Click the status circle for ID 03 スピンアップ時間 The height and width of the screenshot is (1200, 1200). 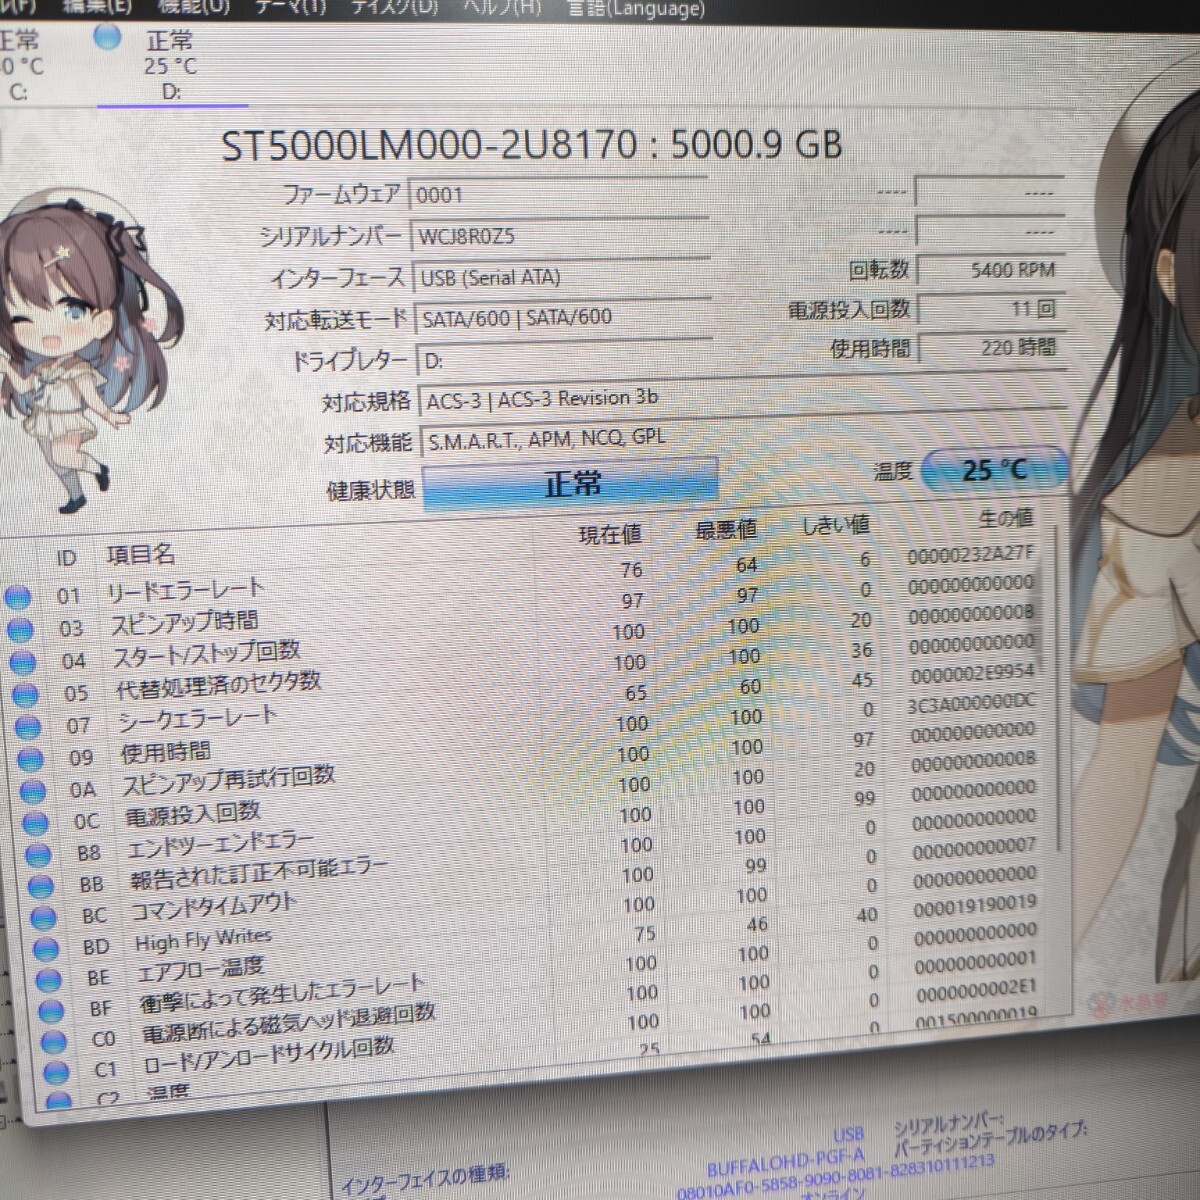[20, 630]
